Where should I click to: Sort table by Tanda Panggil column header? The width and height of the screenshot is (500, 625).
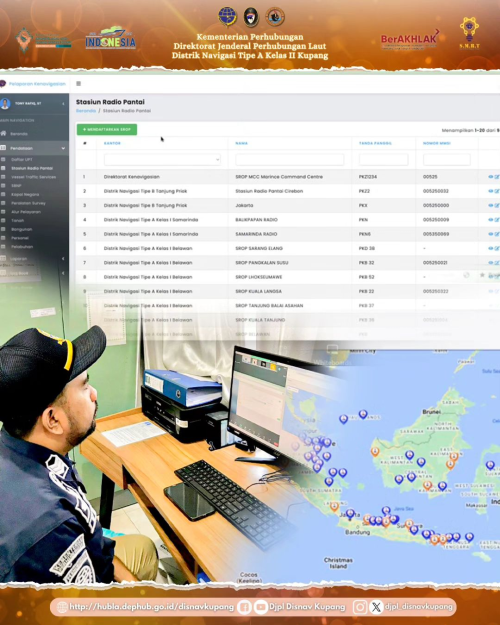(x=375, y=143)
